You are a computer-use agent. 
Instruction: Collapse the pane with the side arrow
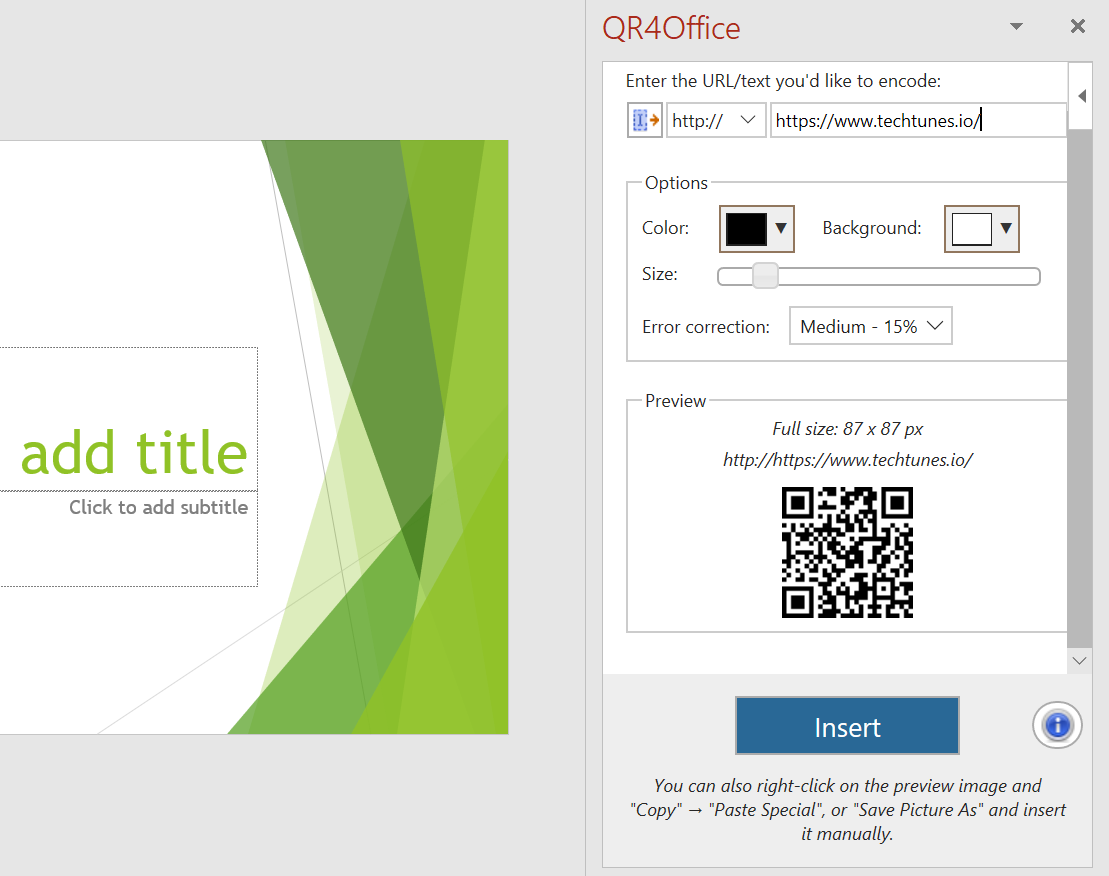point(1081,95)
